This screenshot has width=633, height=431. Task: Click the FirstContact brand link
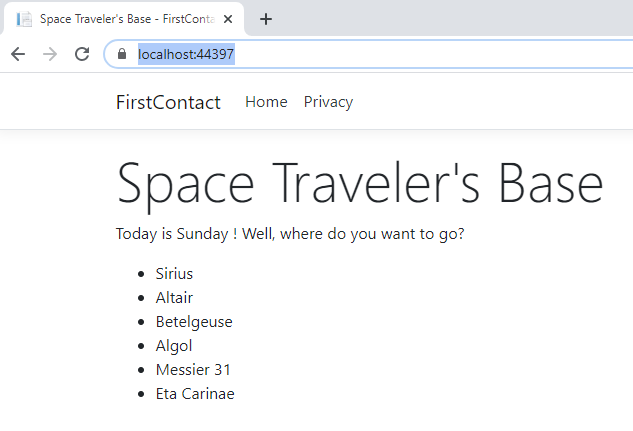[x=168, y=102]
